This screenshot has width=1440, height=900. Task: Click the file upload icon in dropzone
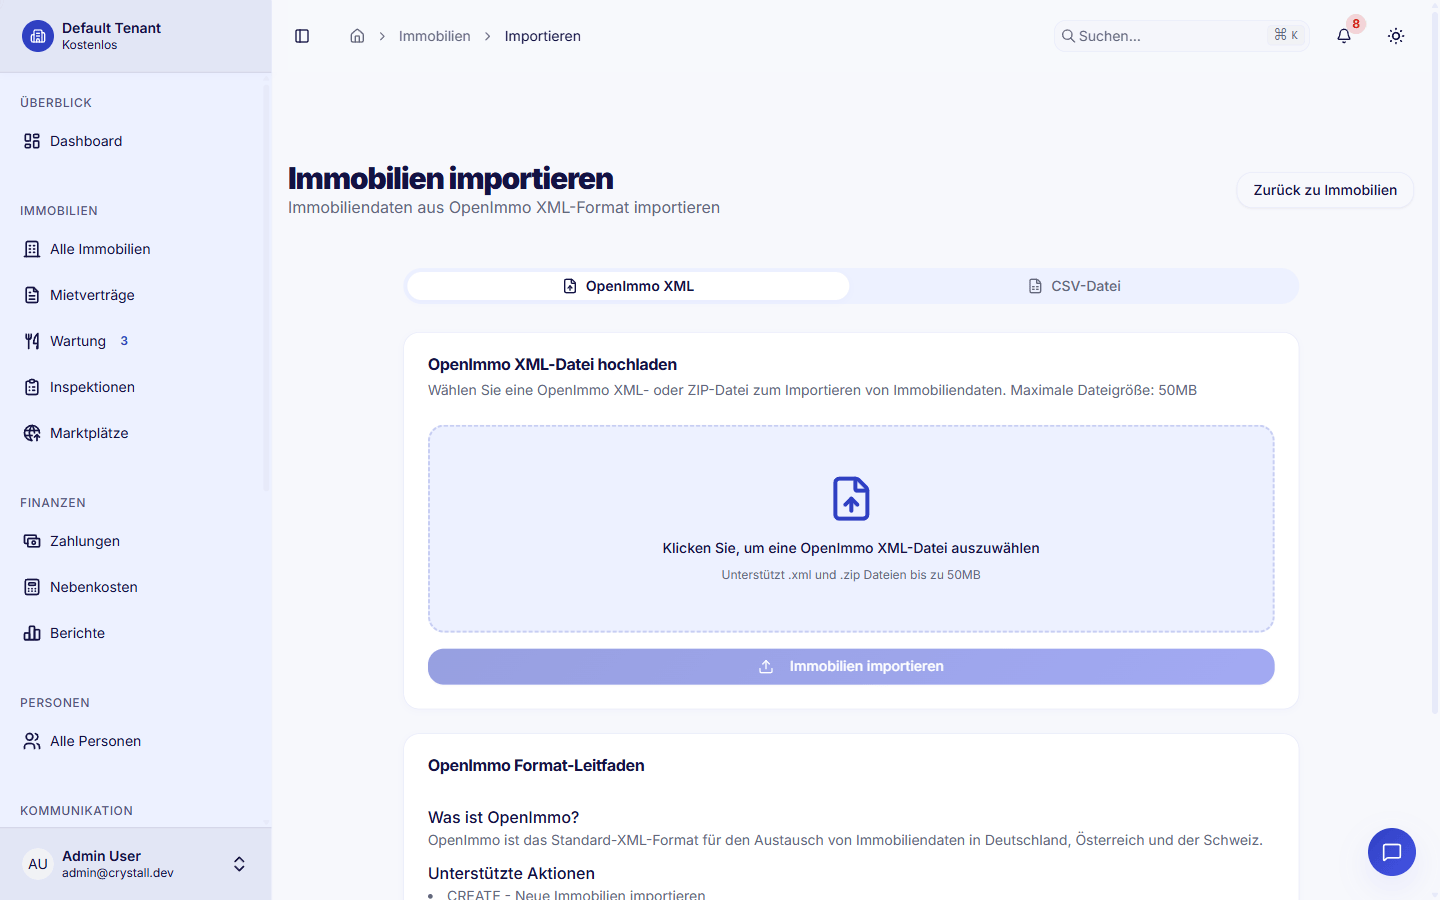coord(851,498)
